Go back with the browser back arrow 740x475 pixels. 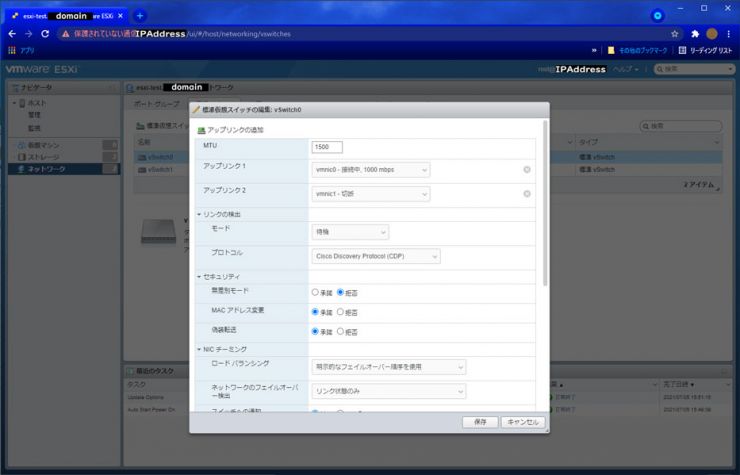pyautogui.click(x=12, y=34)
